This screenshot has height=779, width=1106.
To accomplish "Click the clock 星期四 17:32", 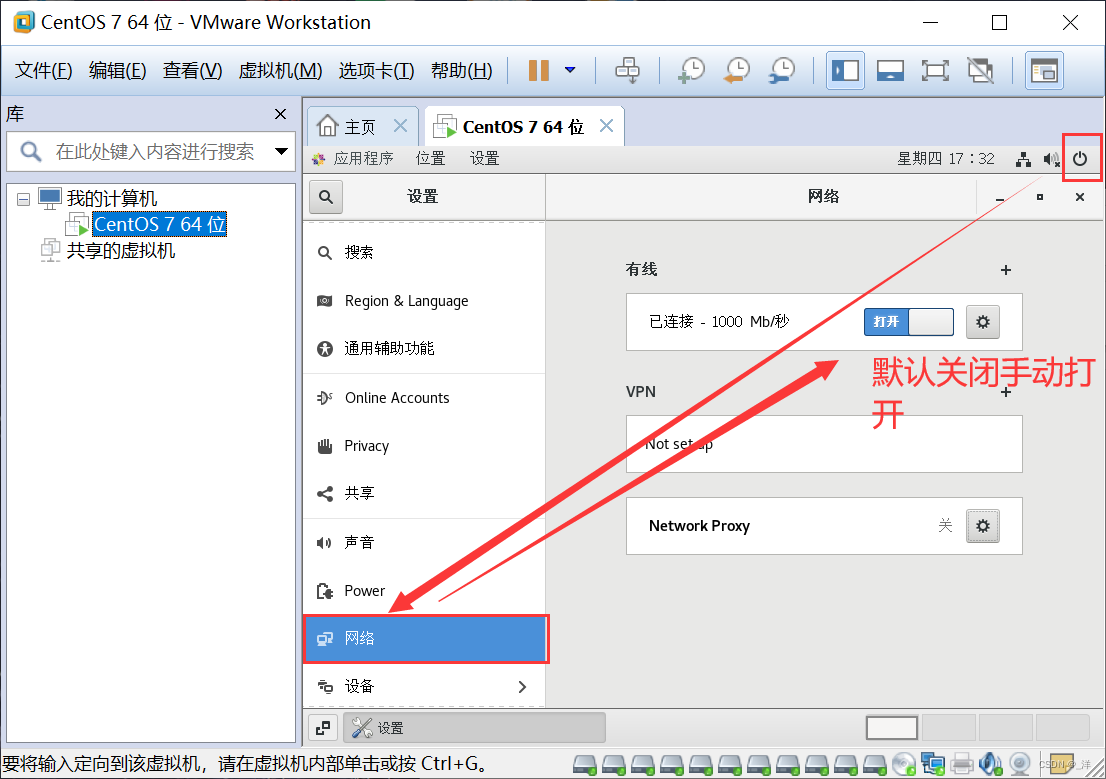I will click(x=946, y=159).
